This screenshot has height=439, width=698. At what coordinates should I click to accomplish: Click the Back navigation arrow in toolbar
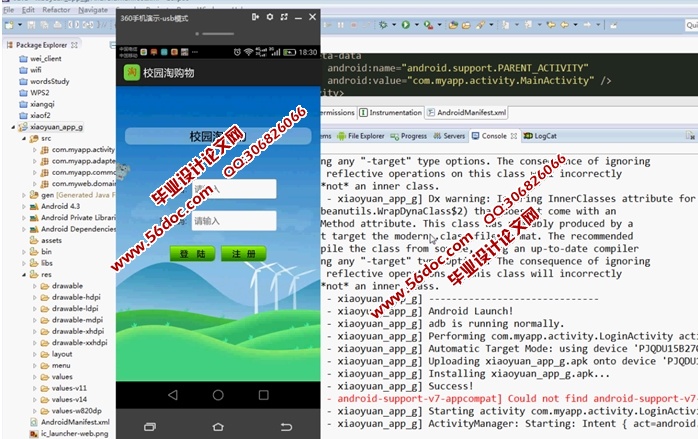point(564,25)
